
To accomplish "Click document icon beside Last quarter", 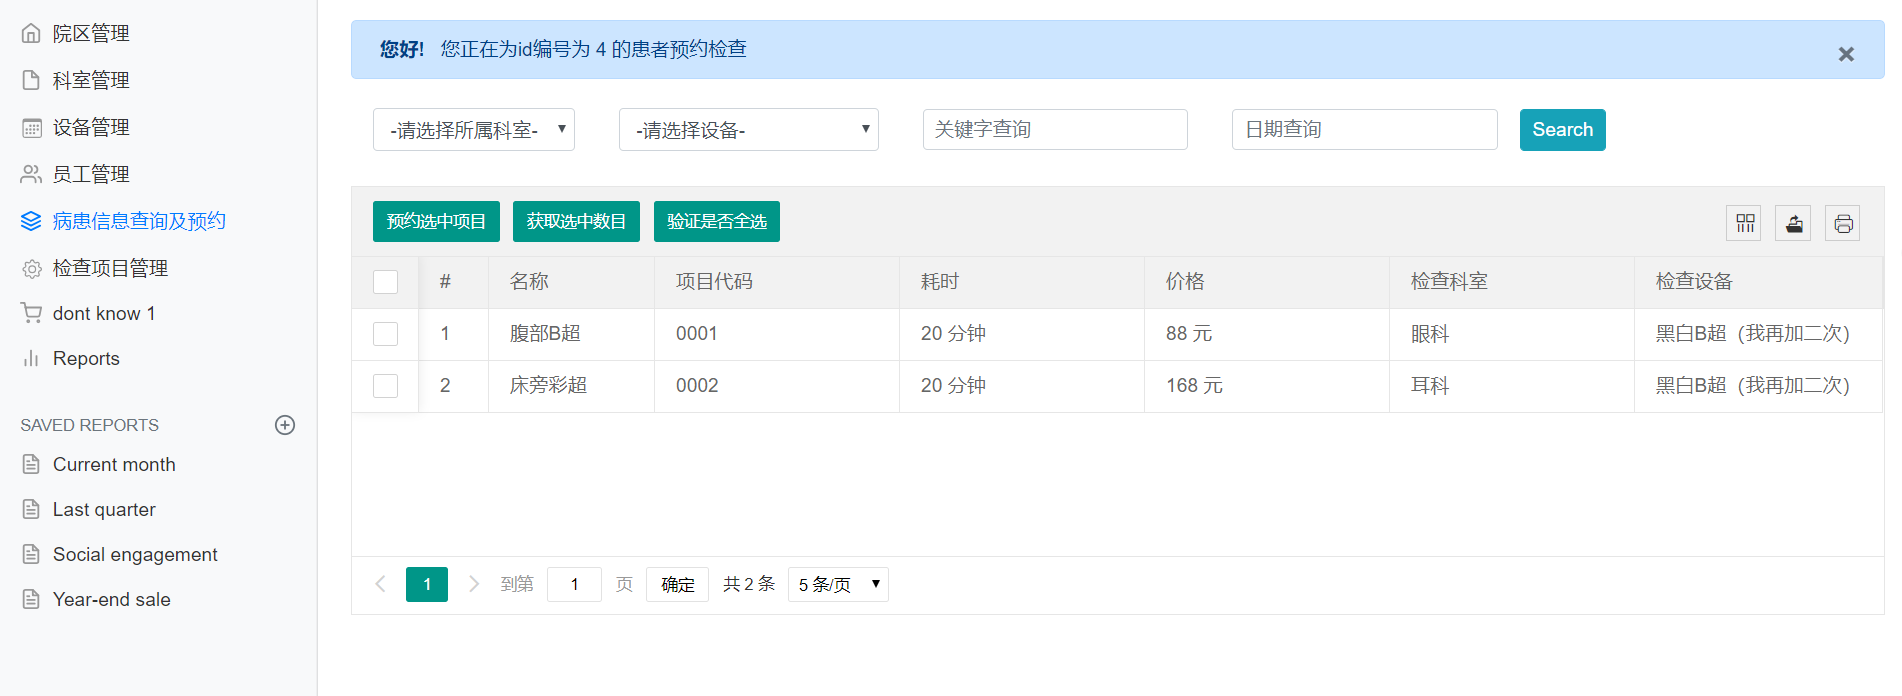I will tap(31, 509).
